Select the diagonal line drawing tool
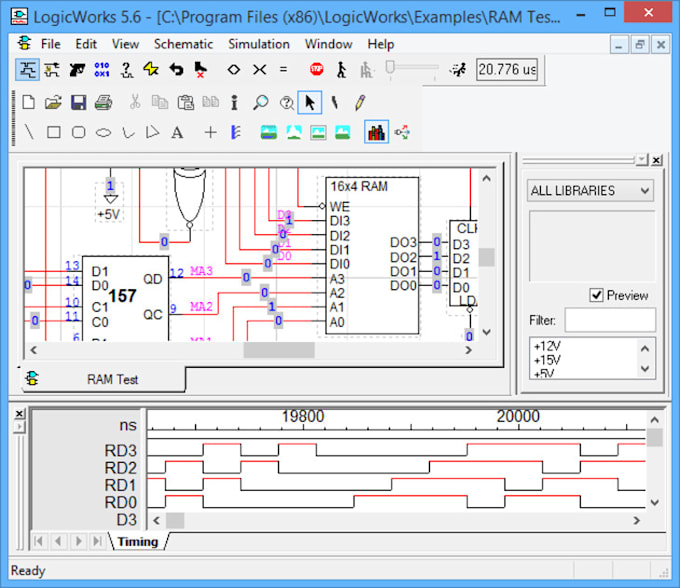The width and height of the screenshot is (680, 588). click(29, 132)
